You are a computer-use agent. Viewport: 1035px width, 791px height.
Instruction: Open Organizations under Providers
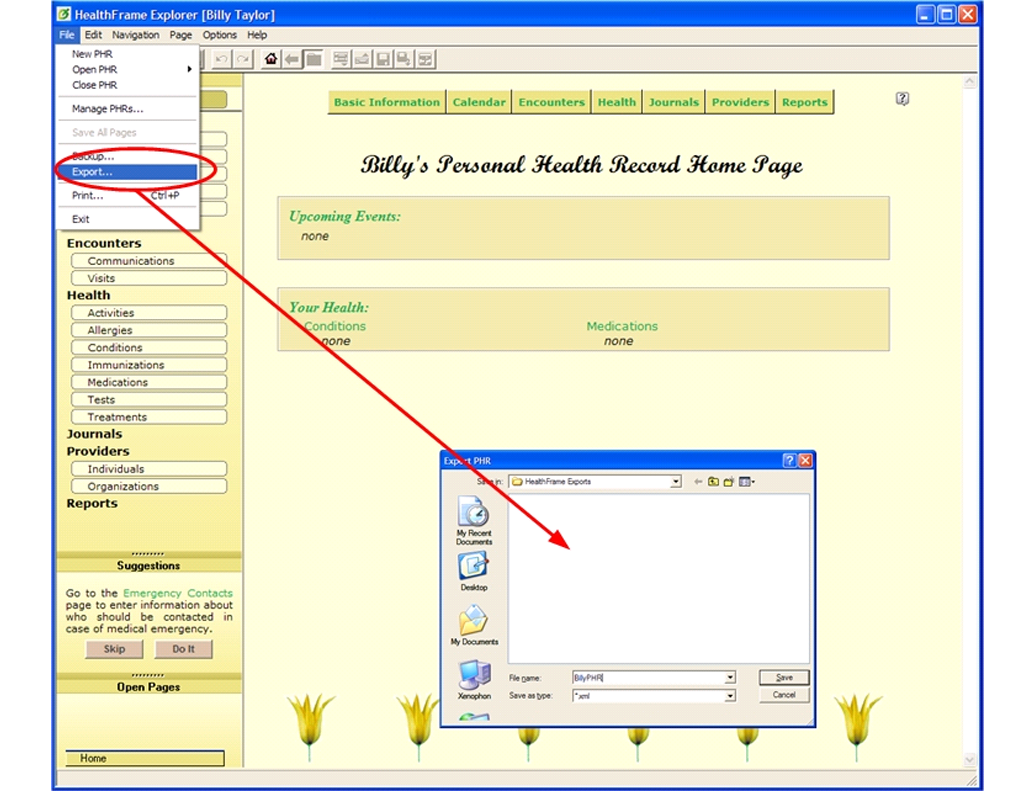(149, 487)
